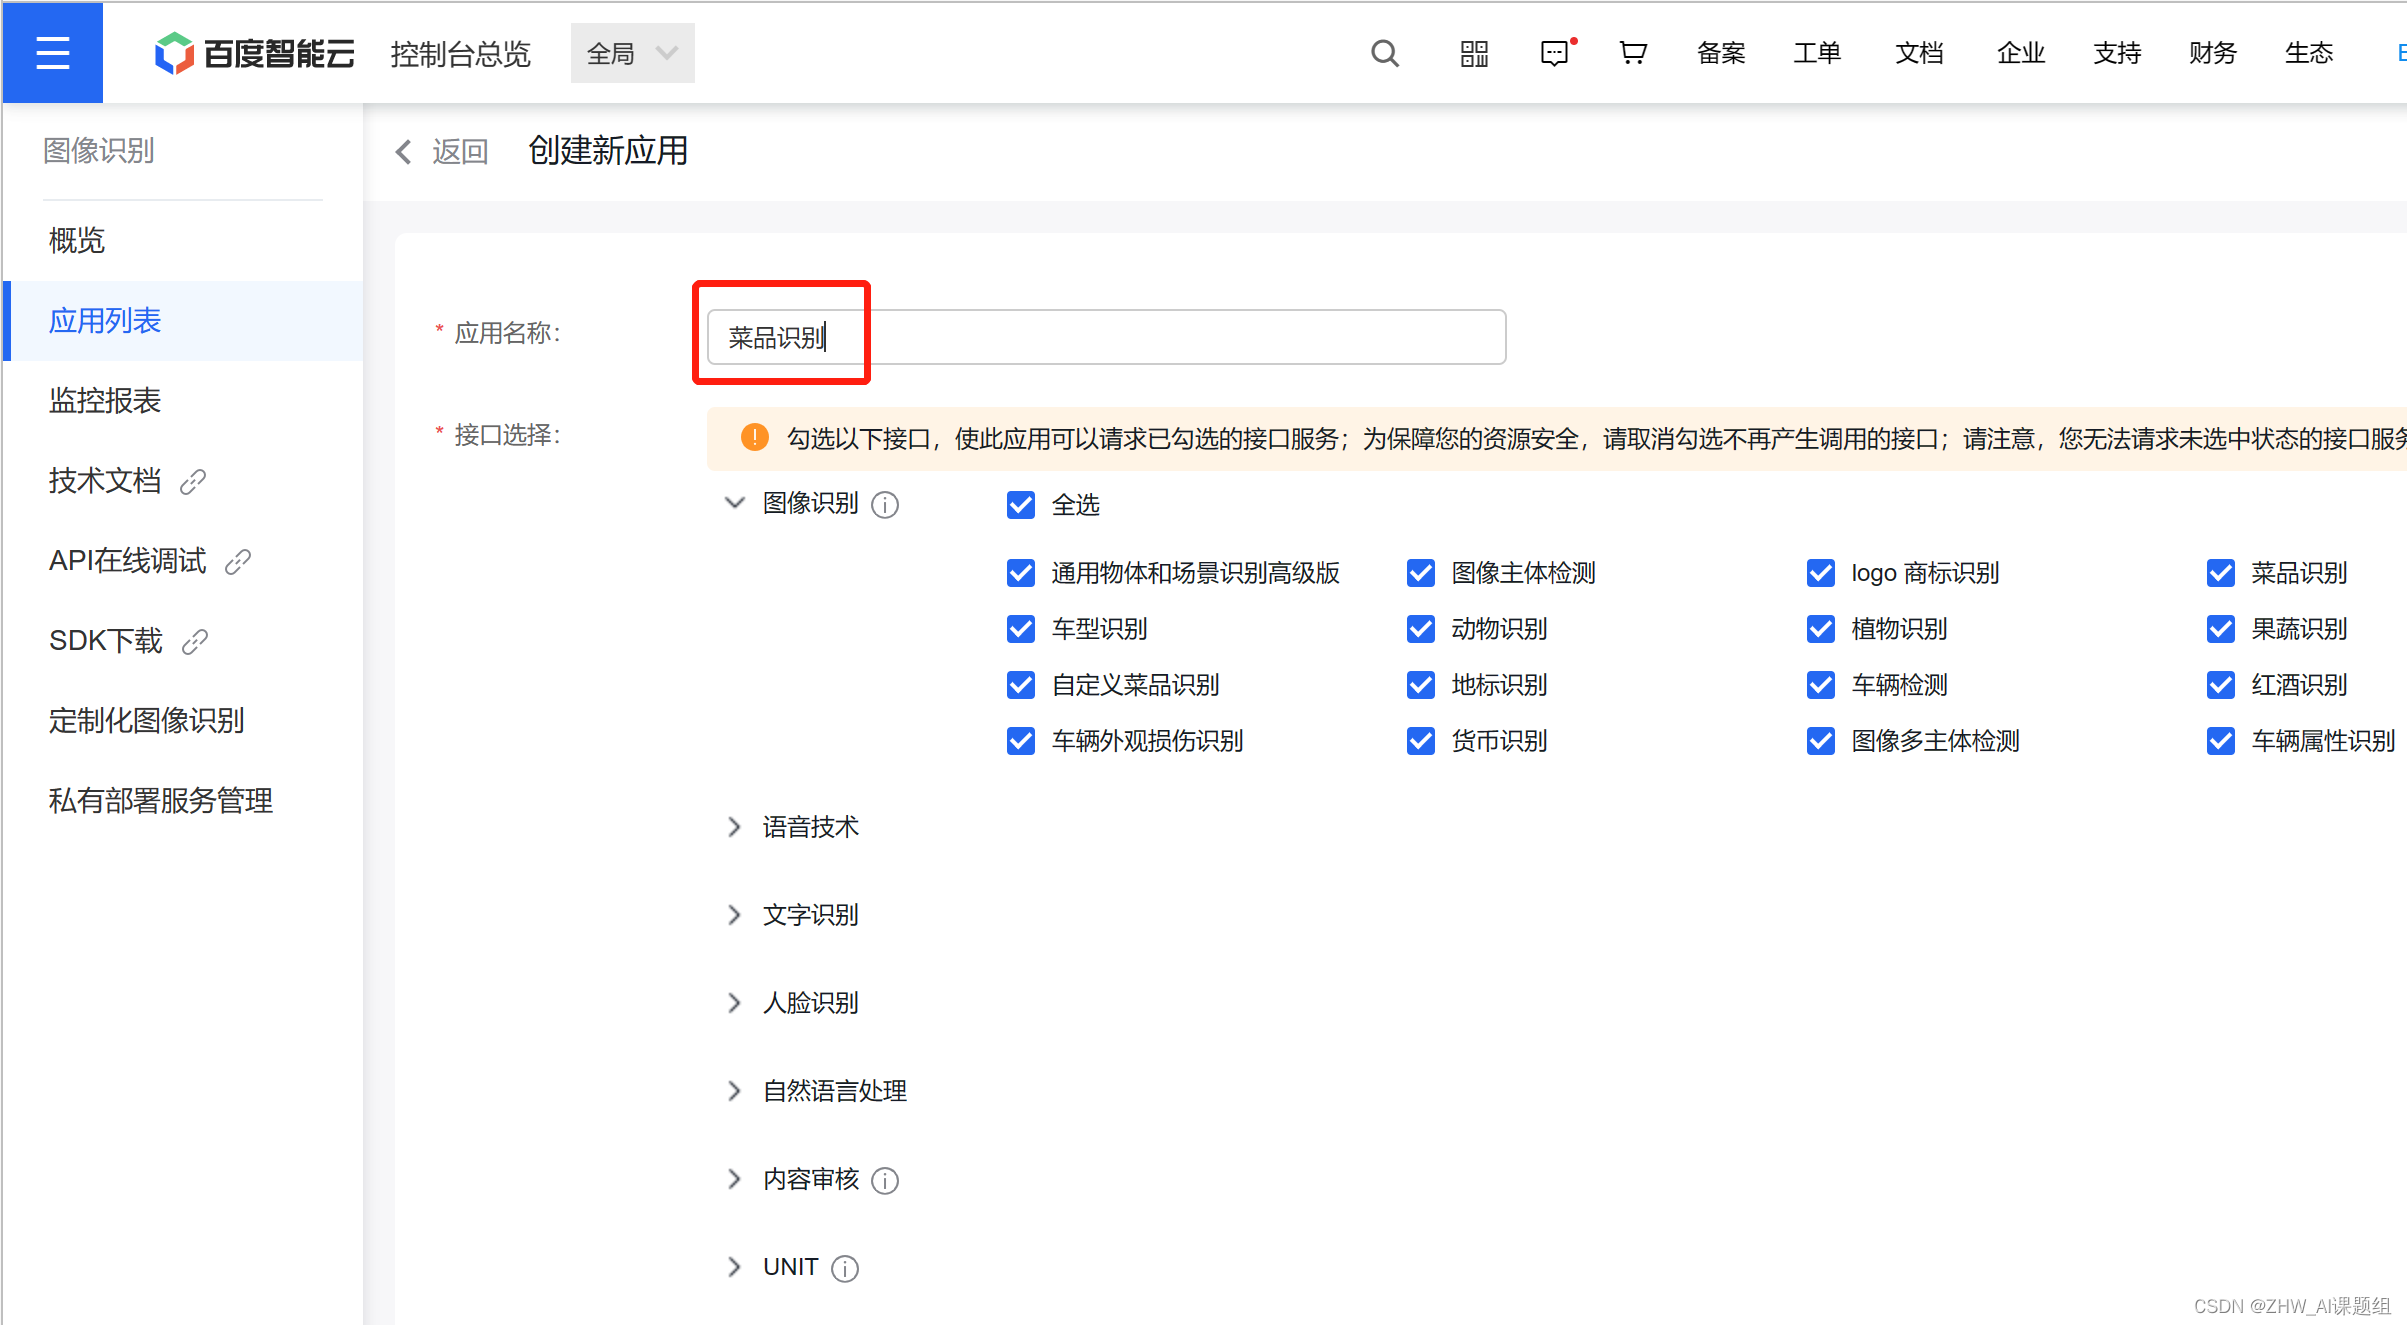Viewport: 2407px width, 1325px height.
Task: Open the product grid icon
Action: [x=1473, y=53]
